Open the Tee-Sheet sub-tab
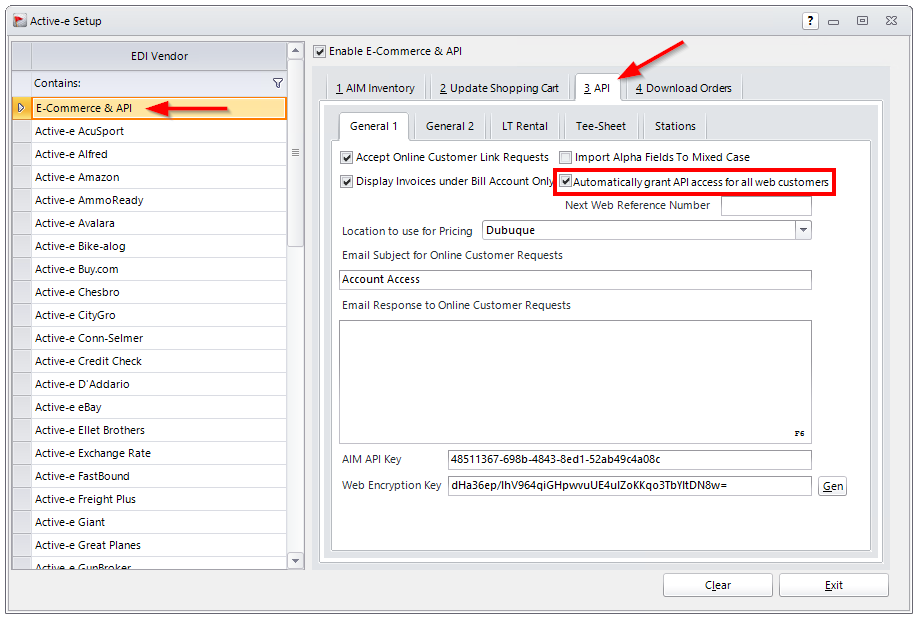Image resolution: width=917 pixels, height=620 pixels. [x=601, y=126]
